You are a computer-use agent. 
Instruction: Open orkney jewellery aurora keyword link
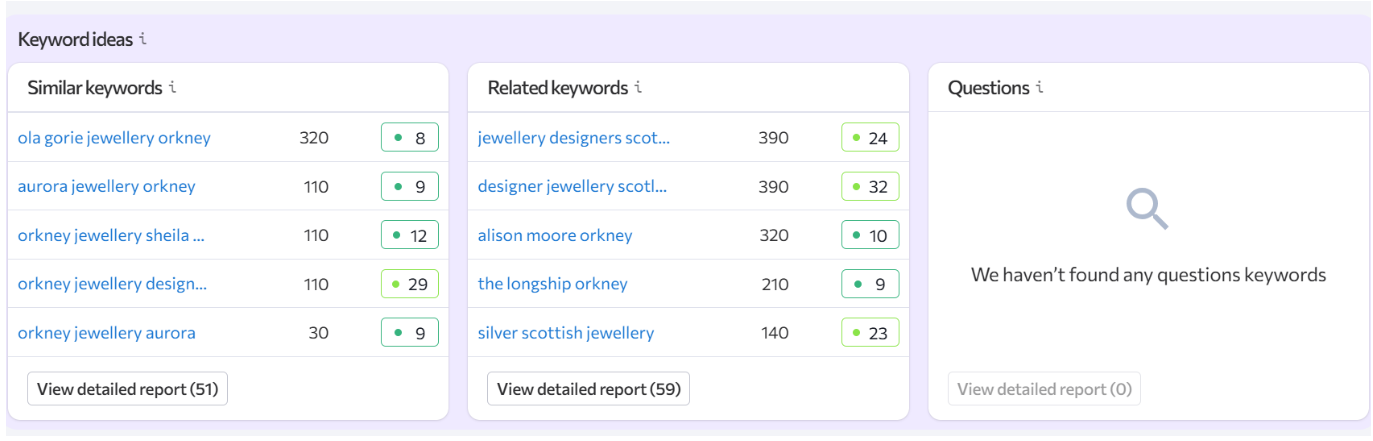coord(107,332)
